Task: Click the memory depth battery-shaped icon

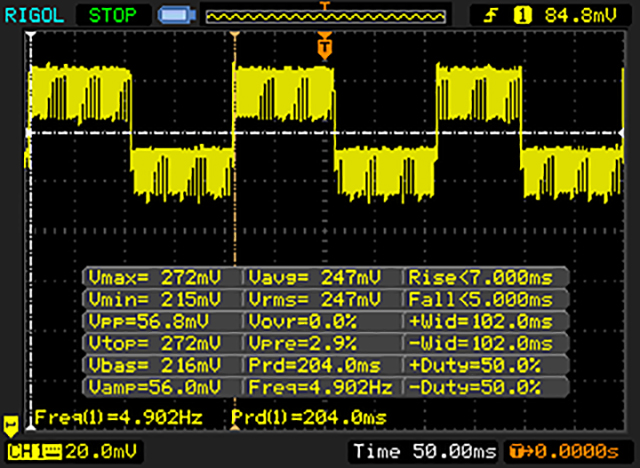Action: [177, 16]
